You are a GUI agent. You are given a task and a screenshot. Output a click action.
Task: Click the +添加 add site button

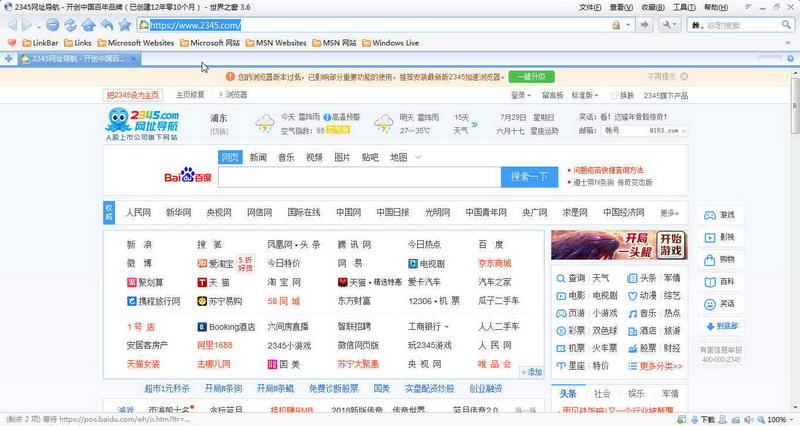[x=531, y=372]
